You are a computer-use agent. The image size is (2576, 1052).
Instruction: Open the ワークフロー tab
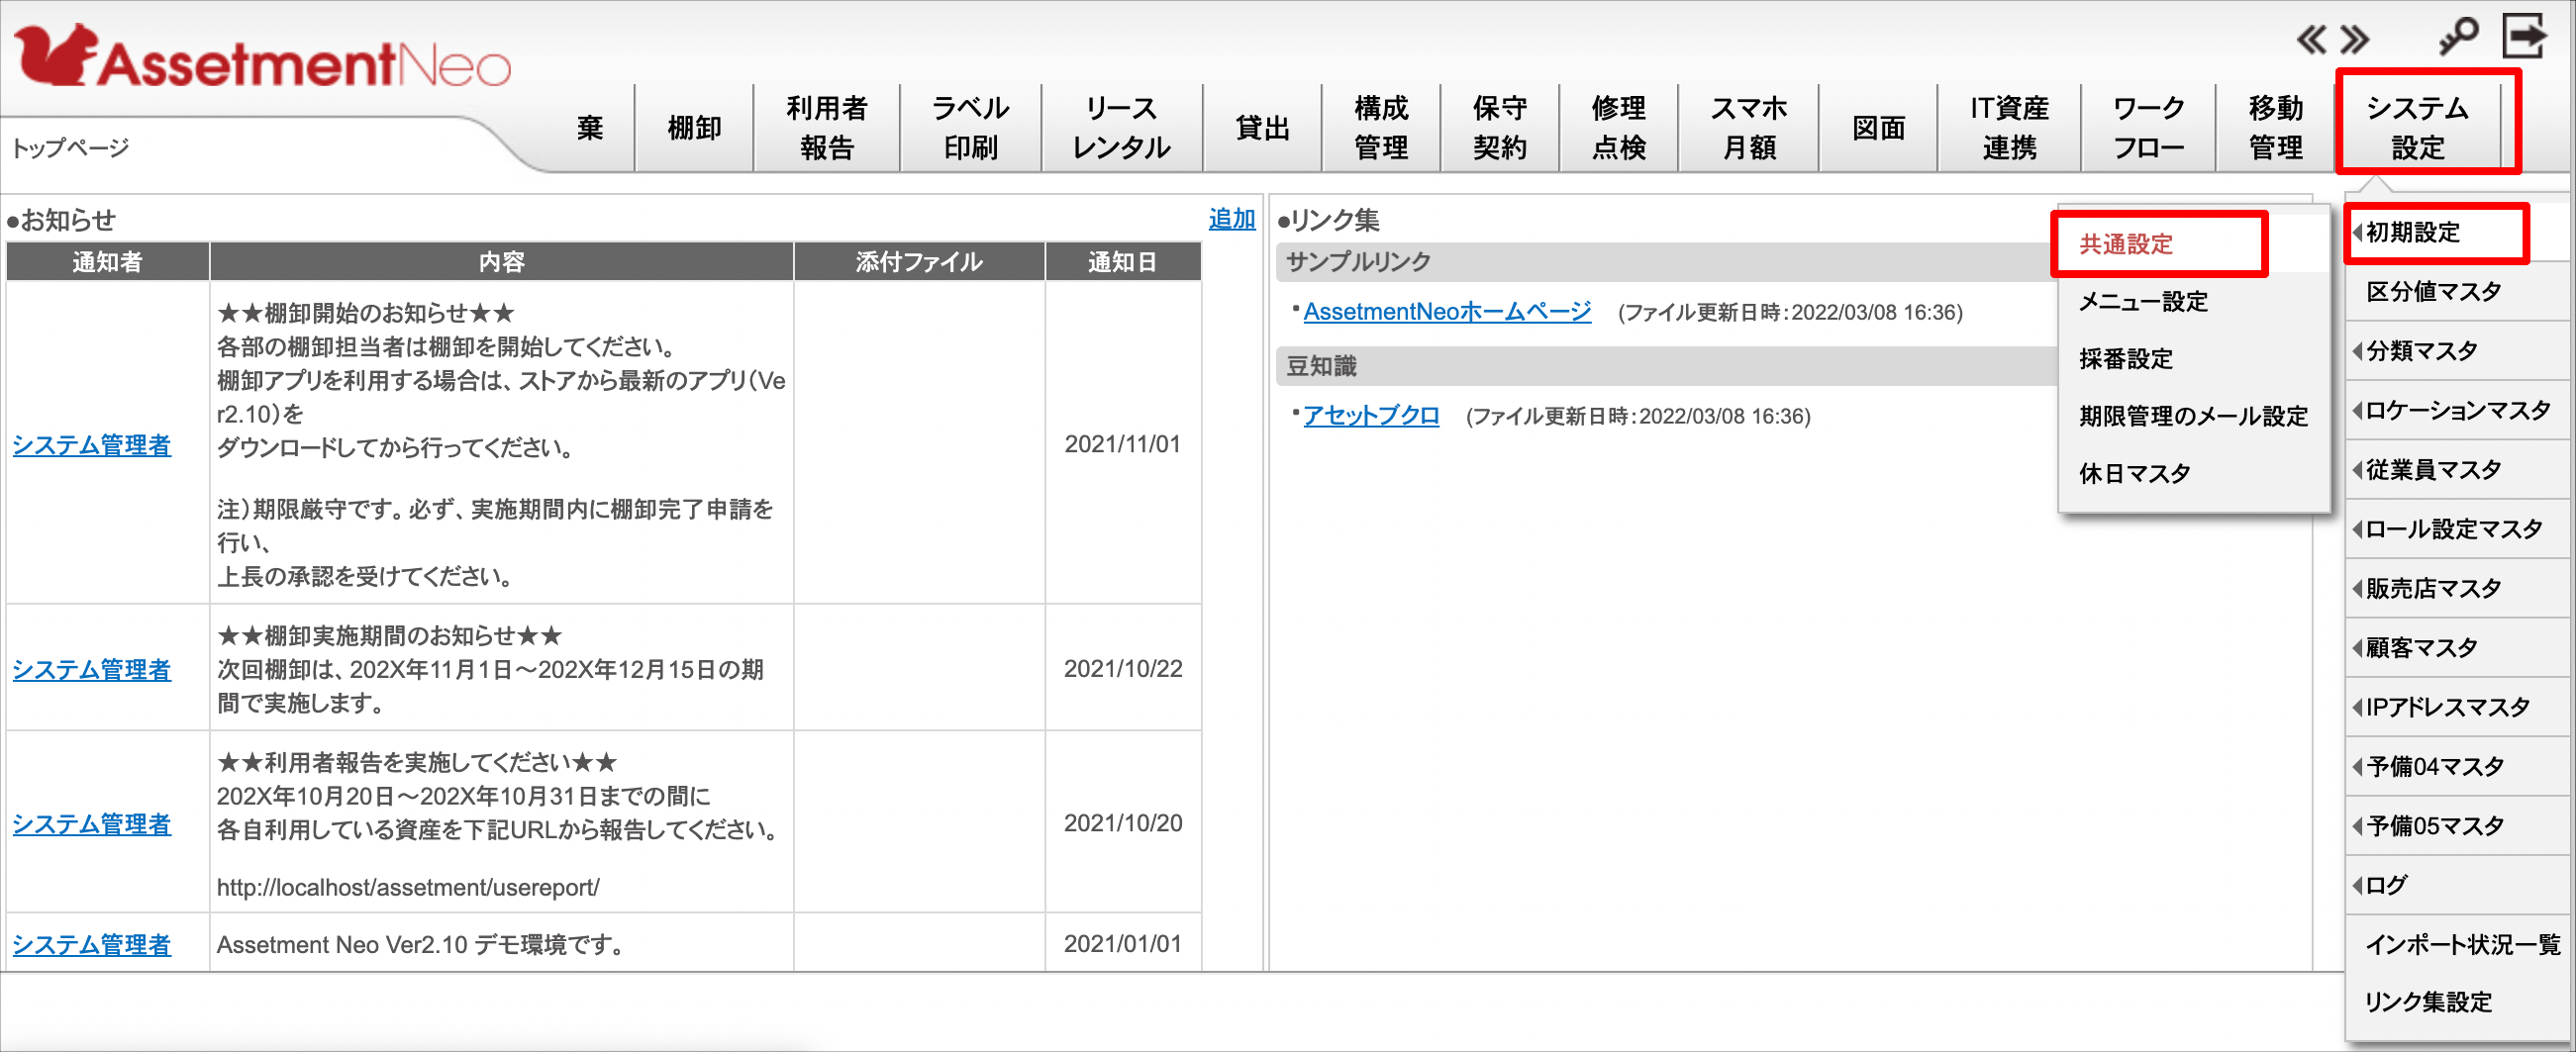[2148, 128]
